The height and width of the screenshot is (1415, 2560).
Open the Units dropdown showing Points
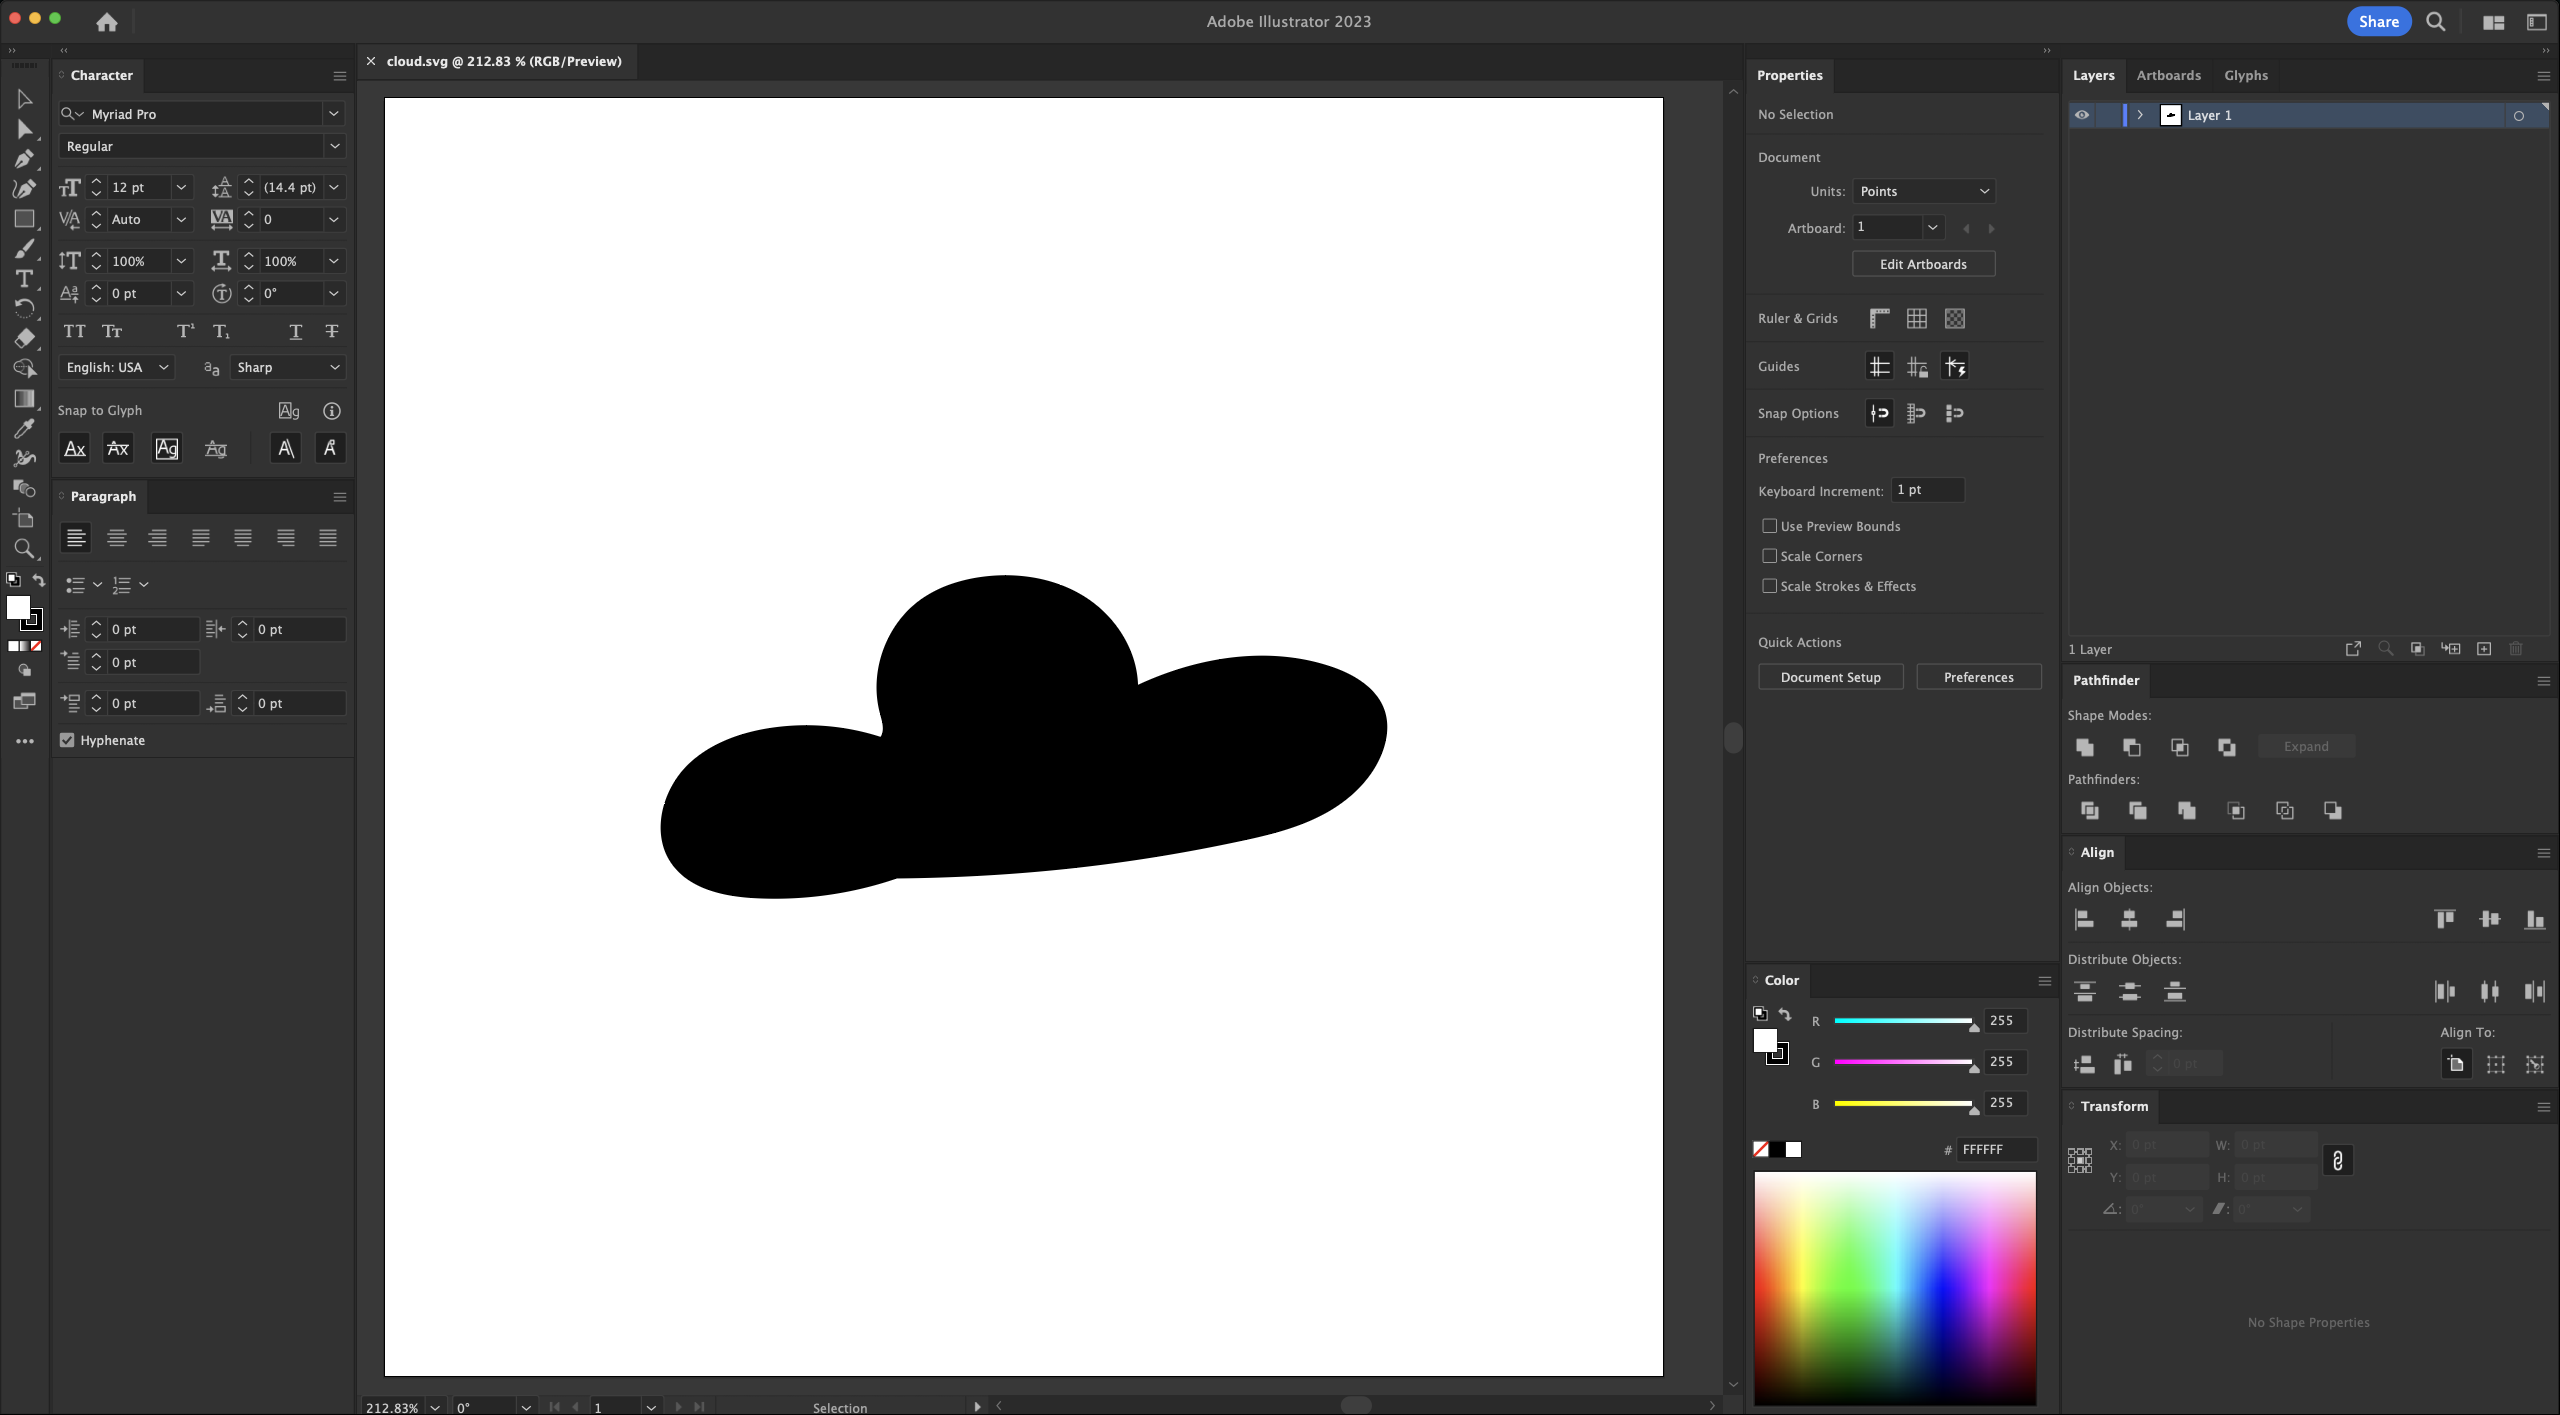[1924, 191]
